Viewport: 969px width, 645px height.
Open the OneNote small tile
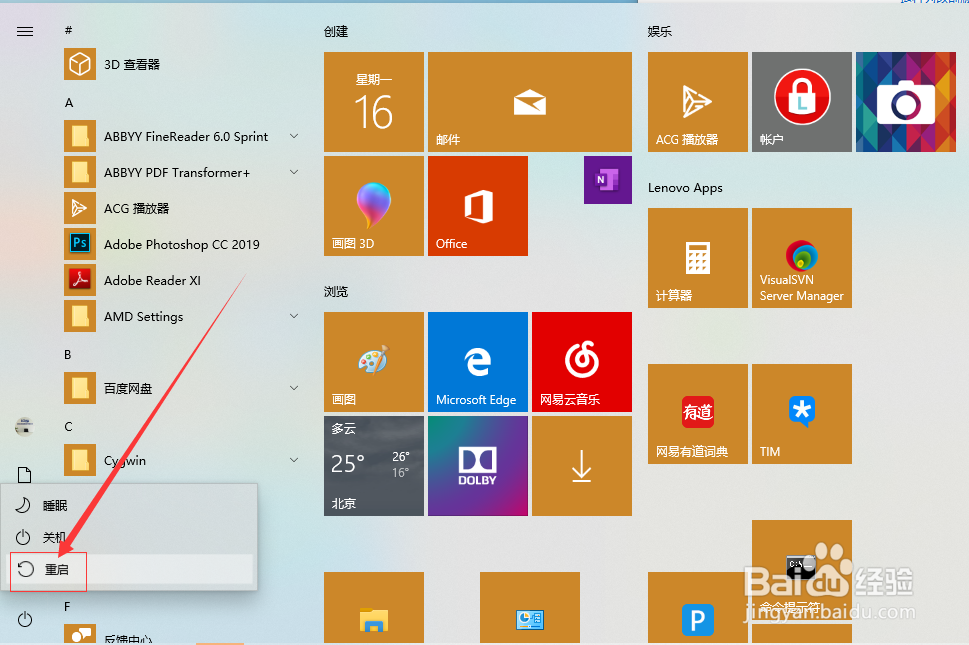[x=607, y=180]
